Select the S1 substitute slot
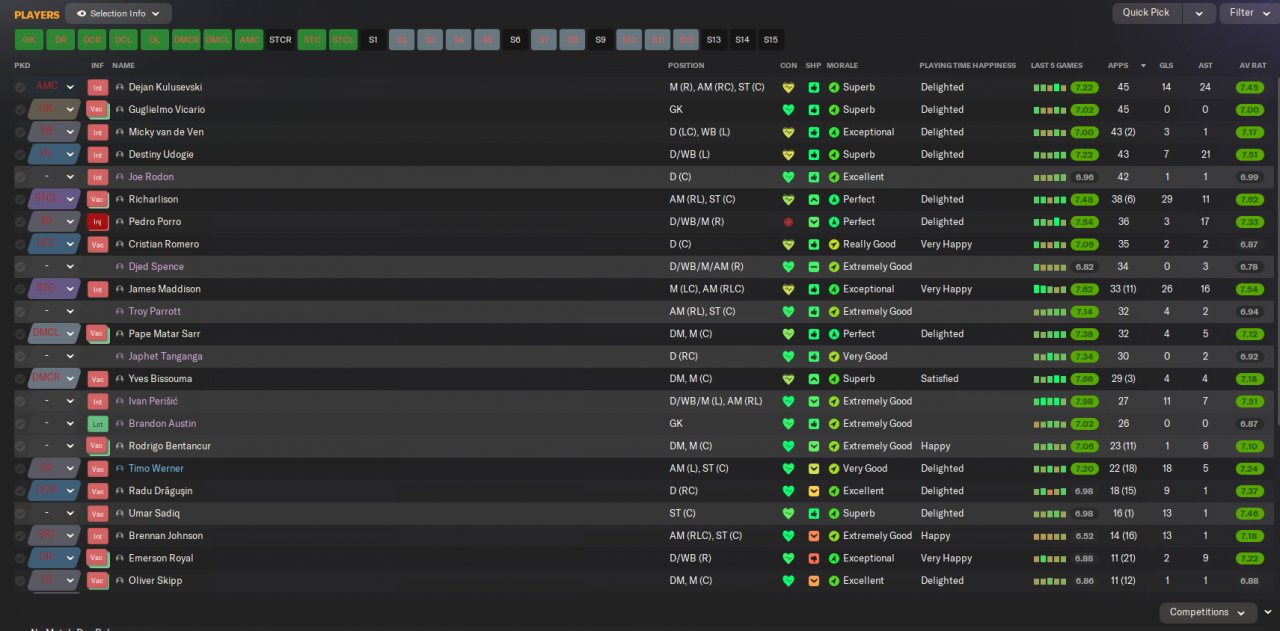This screenshot has height=631, width=1280. (373, 40)
